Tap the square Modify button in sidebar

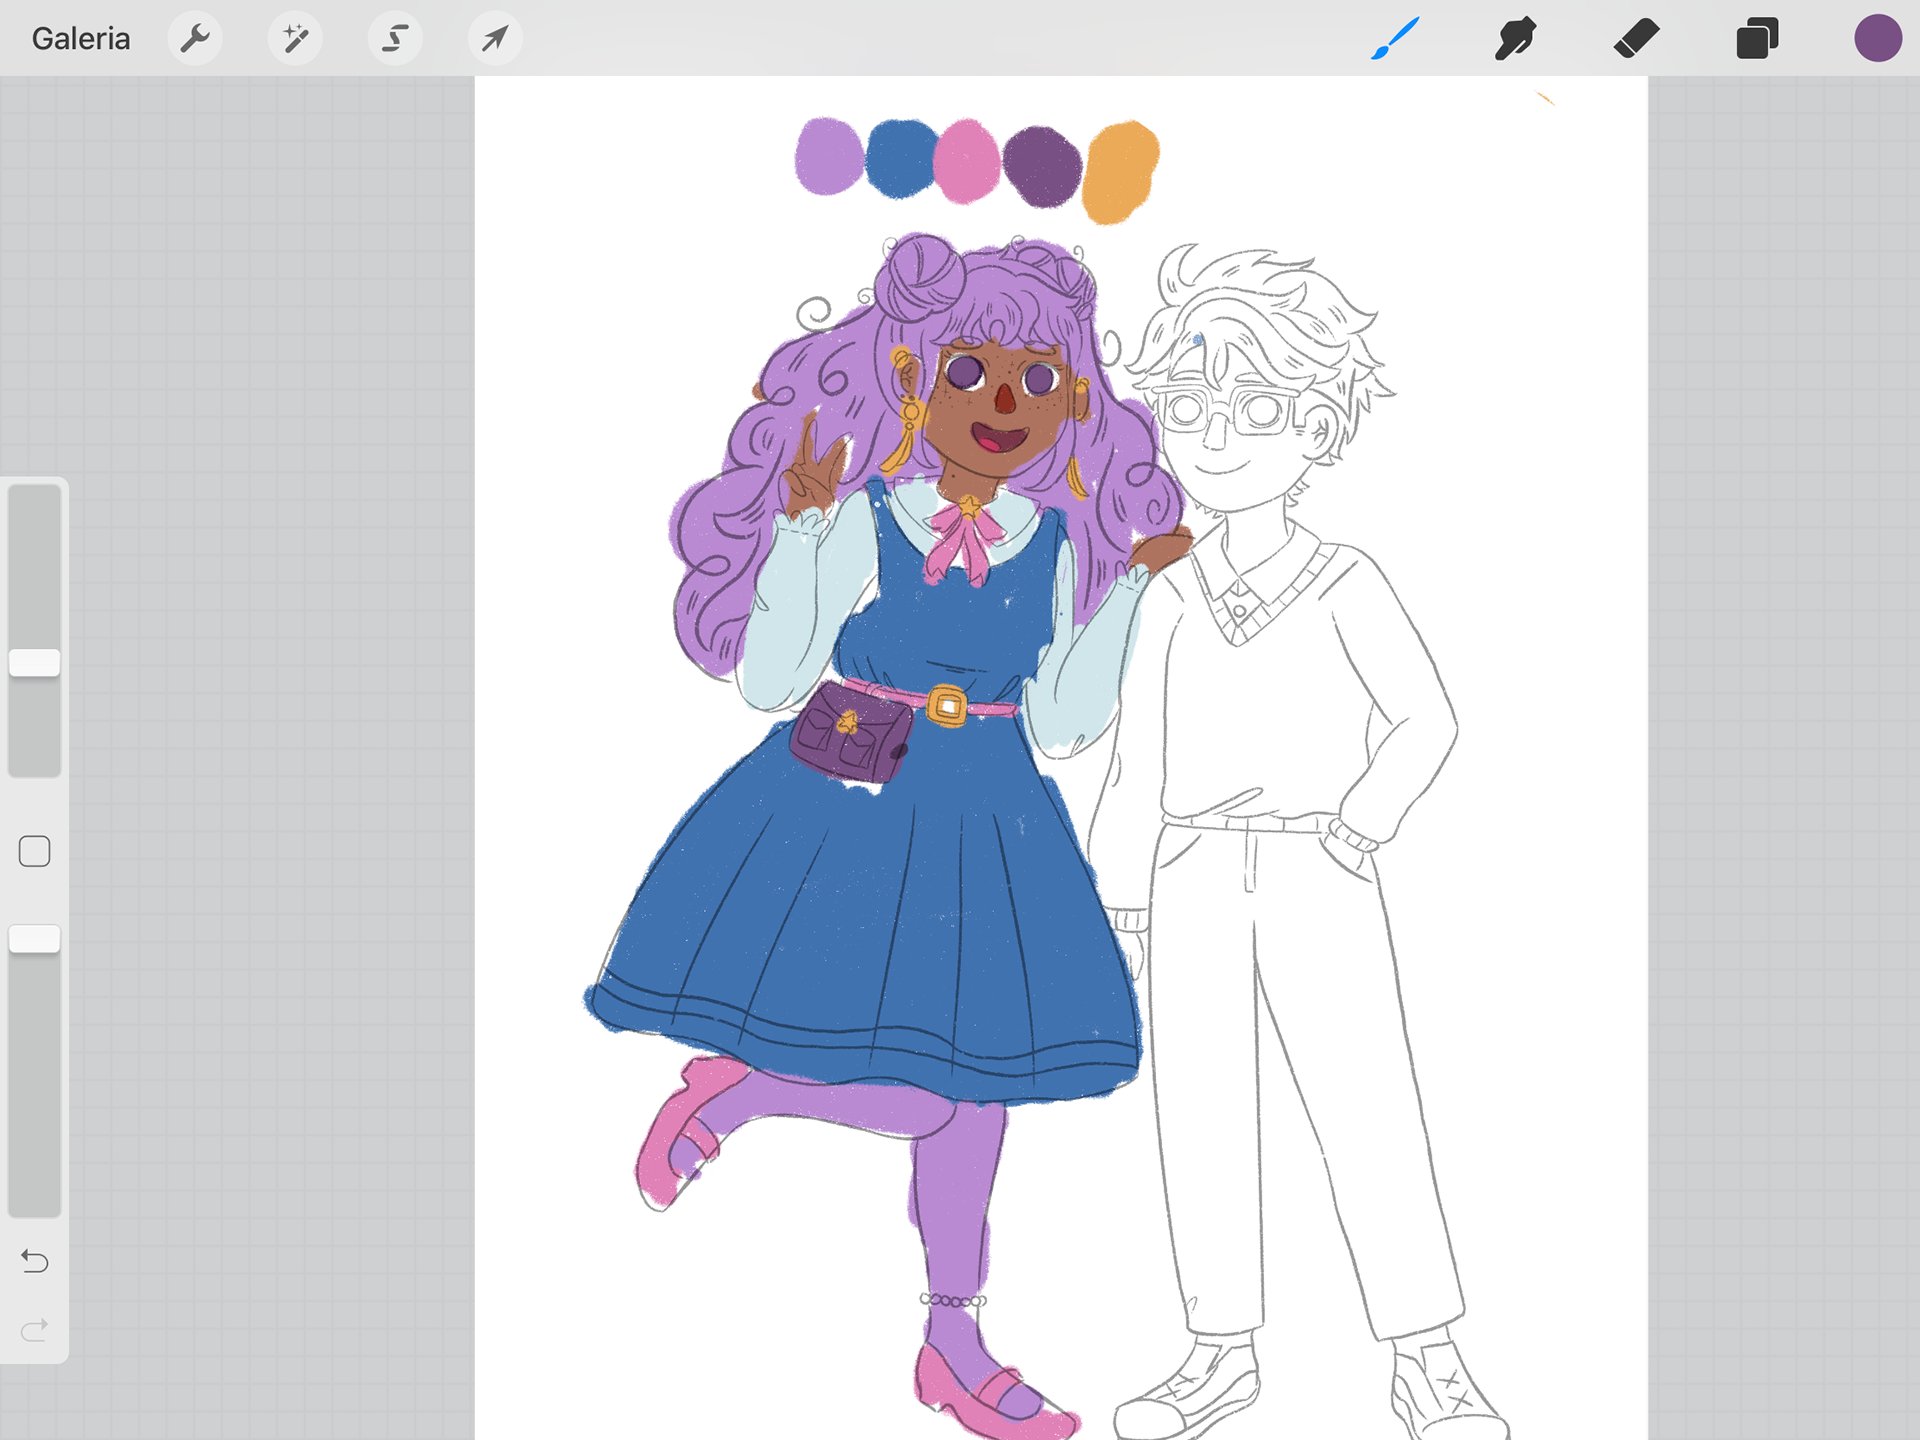tap(35, 851)
